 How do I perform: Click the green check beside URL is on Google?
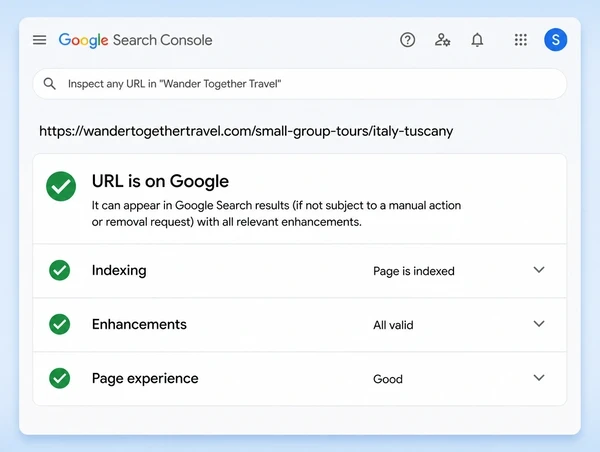pos(61,186)
